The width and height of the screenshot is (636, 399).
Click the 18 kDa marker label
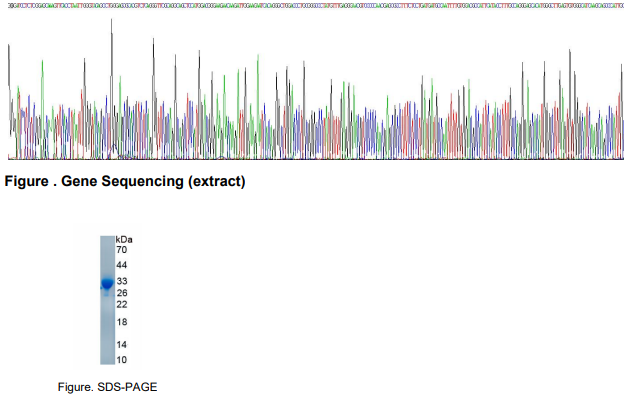point(122,322)
